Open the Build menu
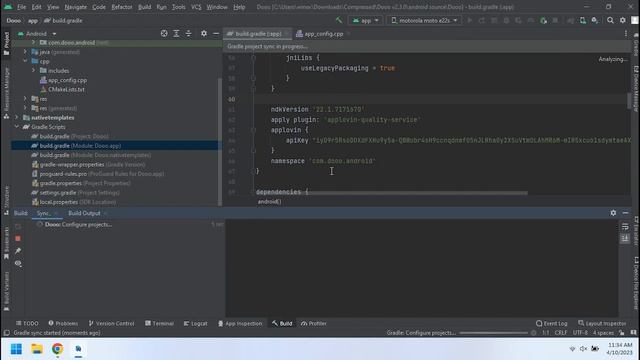 (x=144, y=7)
